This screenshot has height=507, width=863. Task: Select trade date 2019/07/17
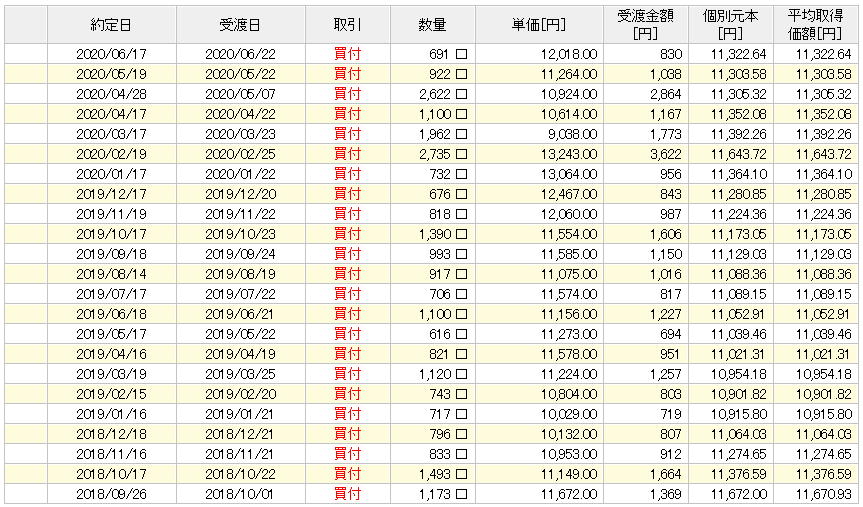(112, 295)
